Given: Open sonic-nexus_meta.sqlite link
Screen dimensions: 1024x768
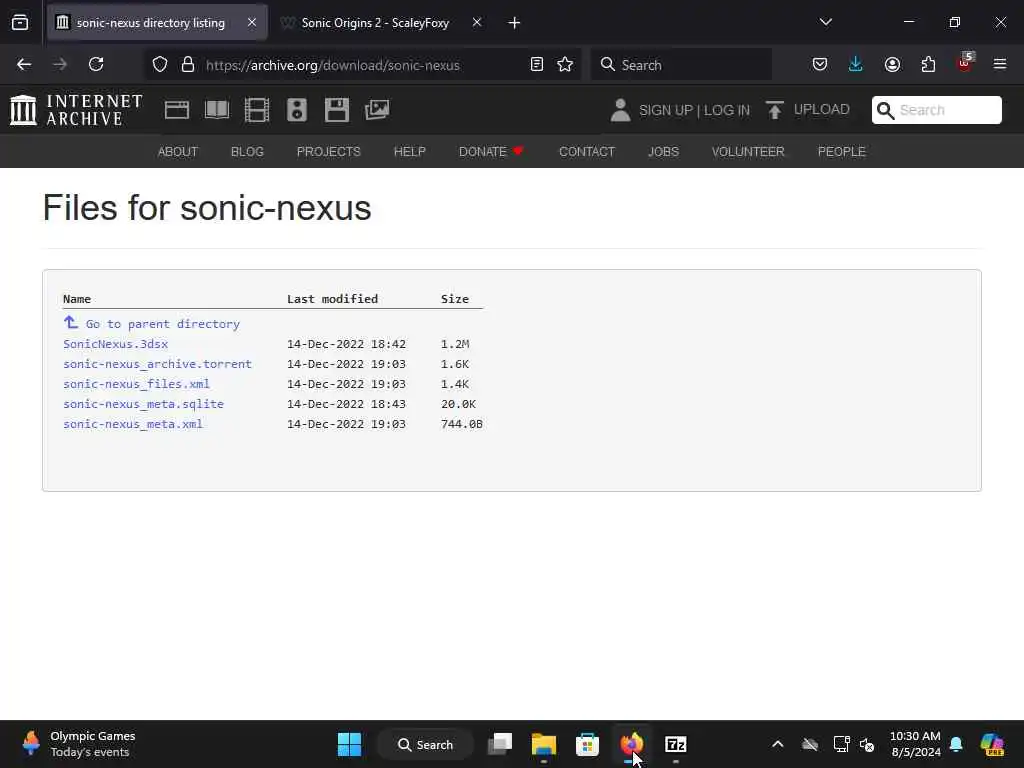Looking at the screenshot, I should tap(144, 404).
